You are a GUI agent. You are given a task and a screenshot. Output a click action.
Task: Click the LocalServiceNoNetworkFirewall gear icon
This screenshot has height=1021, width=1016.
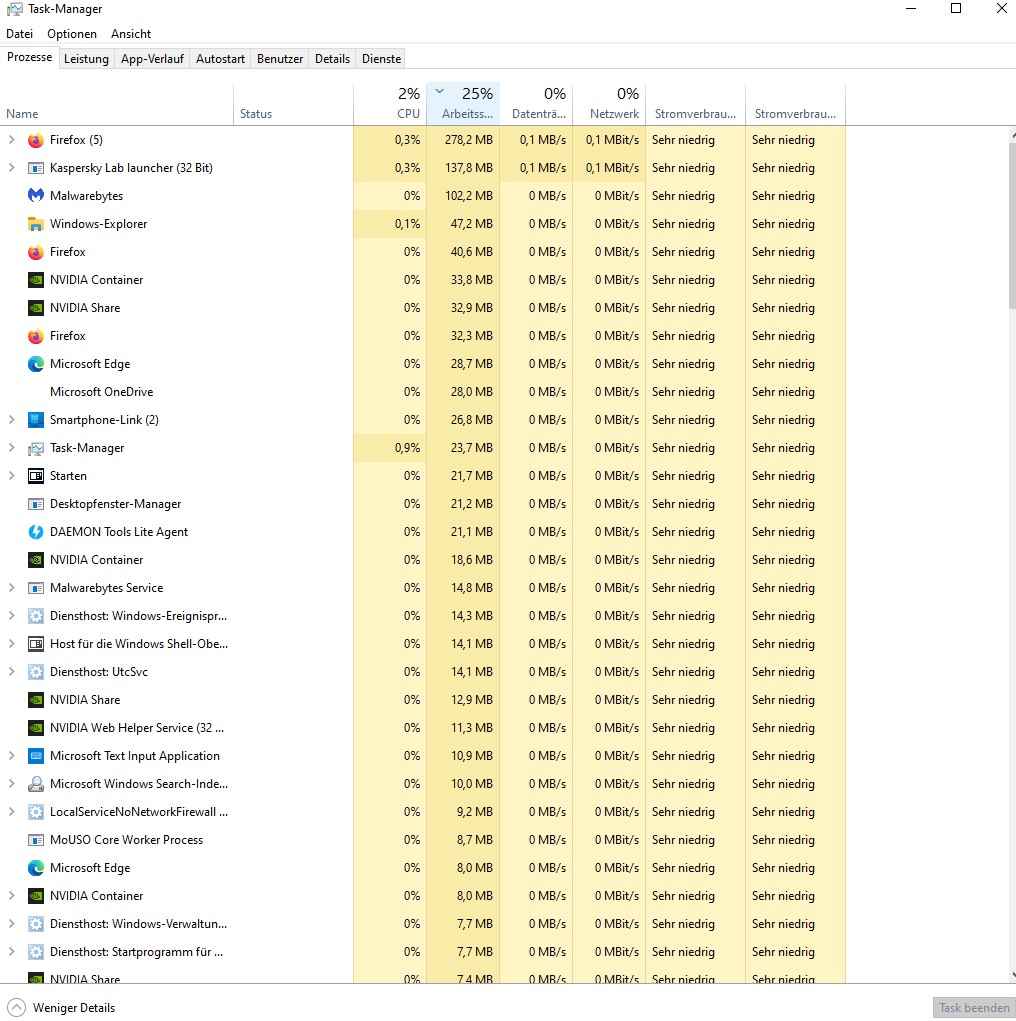coord(36,812)
